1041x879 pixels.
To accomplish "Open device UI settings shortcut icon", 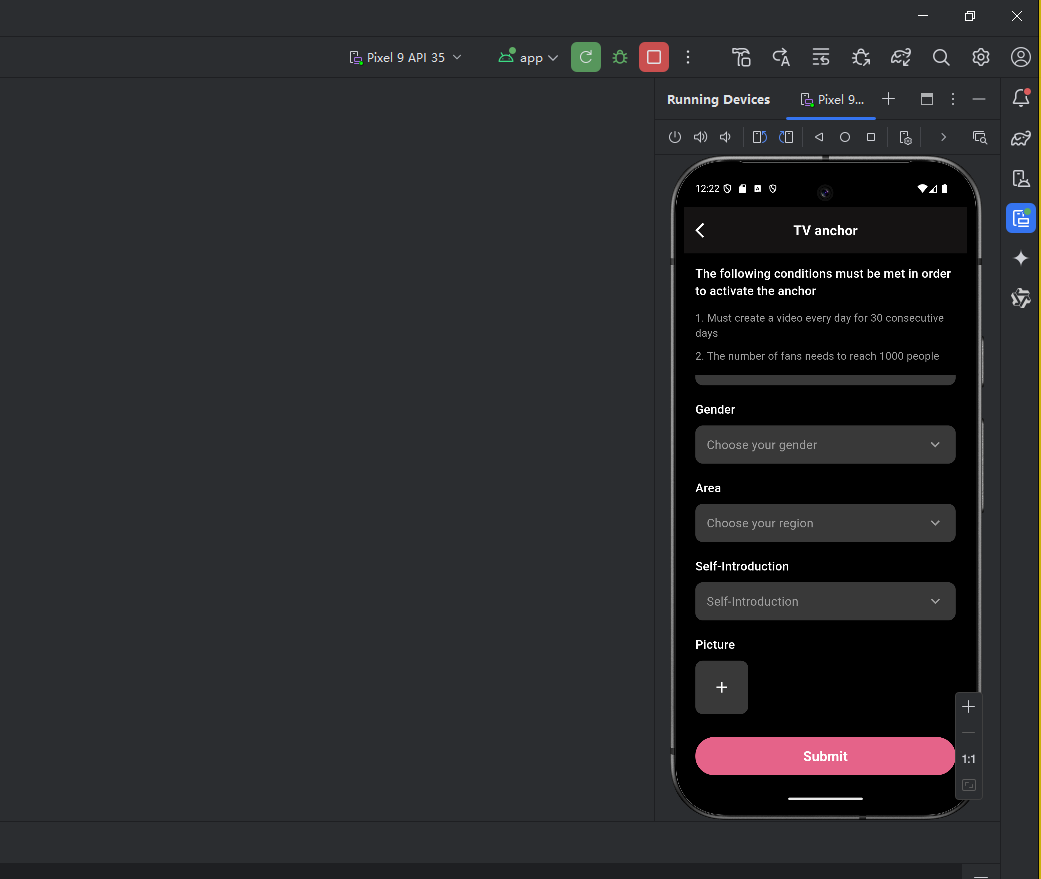I will coord(905,137).
